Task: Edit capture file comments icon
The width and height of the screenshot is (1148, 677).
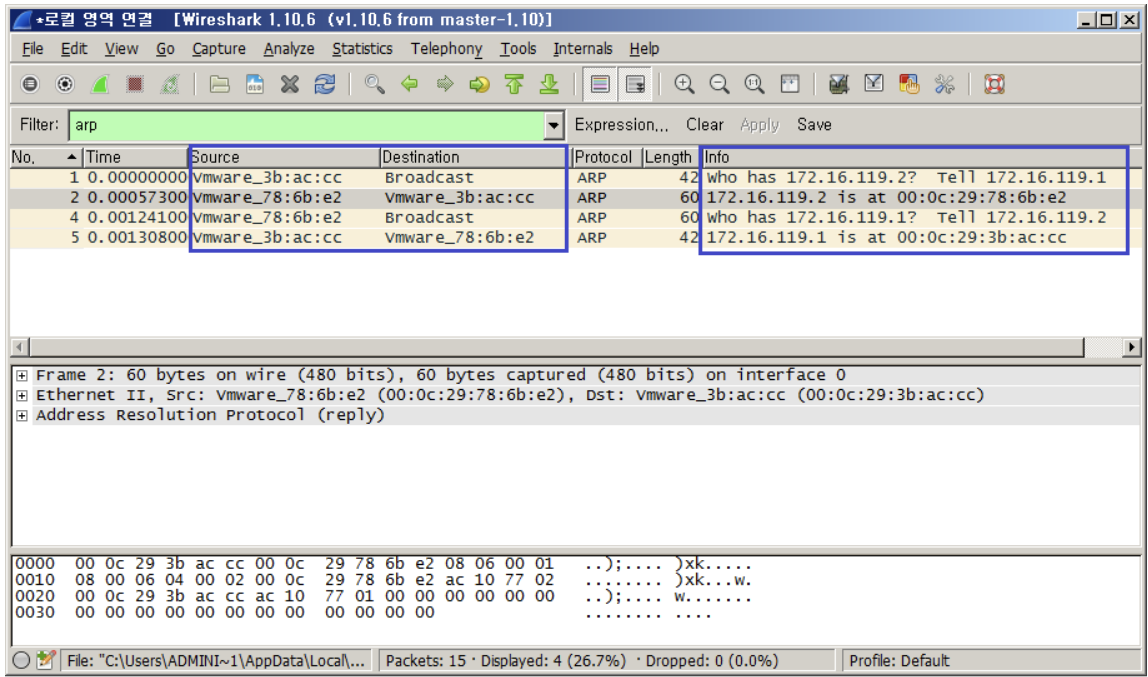Action: (46, 660)
